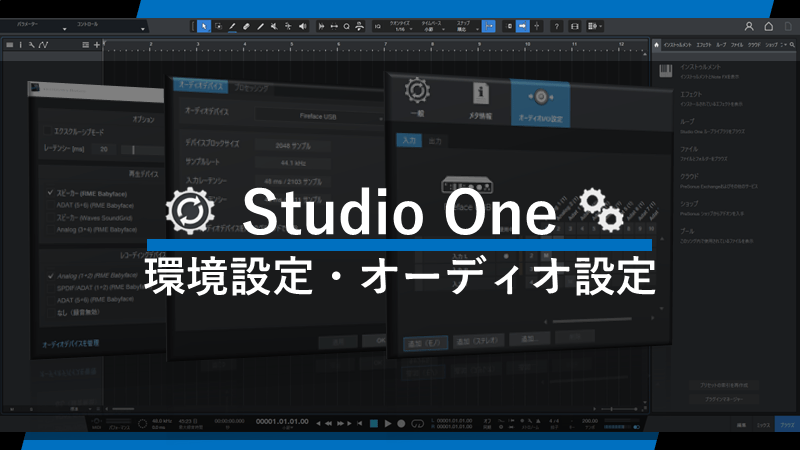
Task: Click the 200.00 tempo field
Action: (590, 421)
